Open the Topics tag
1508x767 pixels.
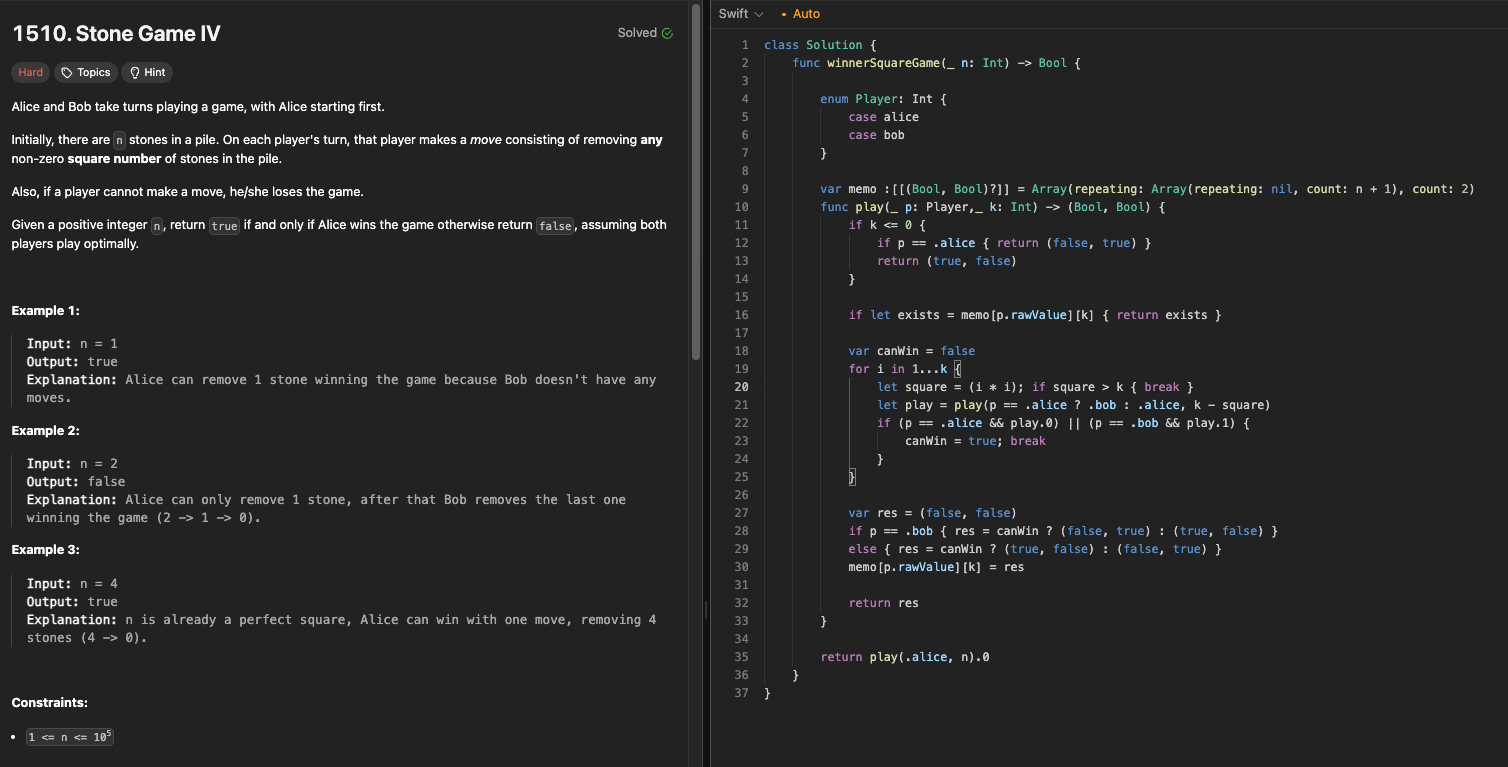[86, 72]
